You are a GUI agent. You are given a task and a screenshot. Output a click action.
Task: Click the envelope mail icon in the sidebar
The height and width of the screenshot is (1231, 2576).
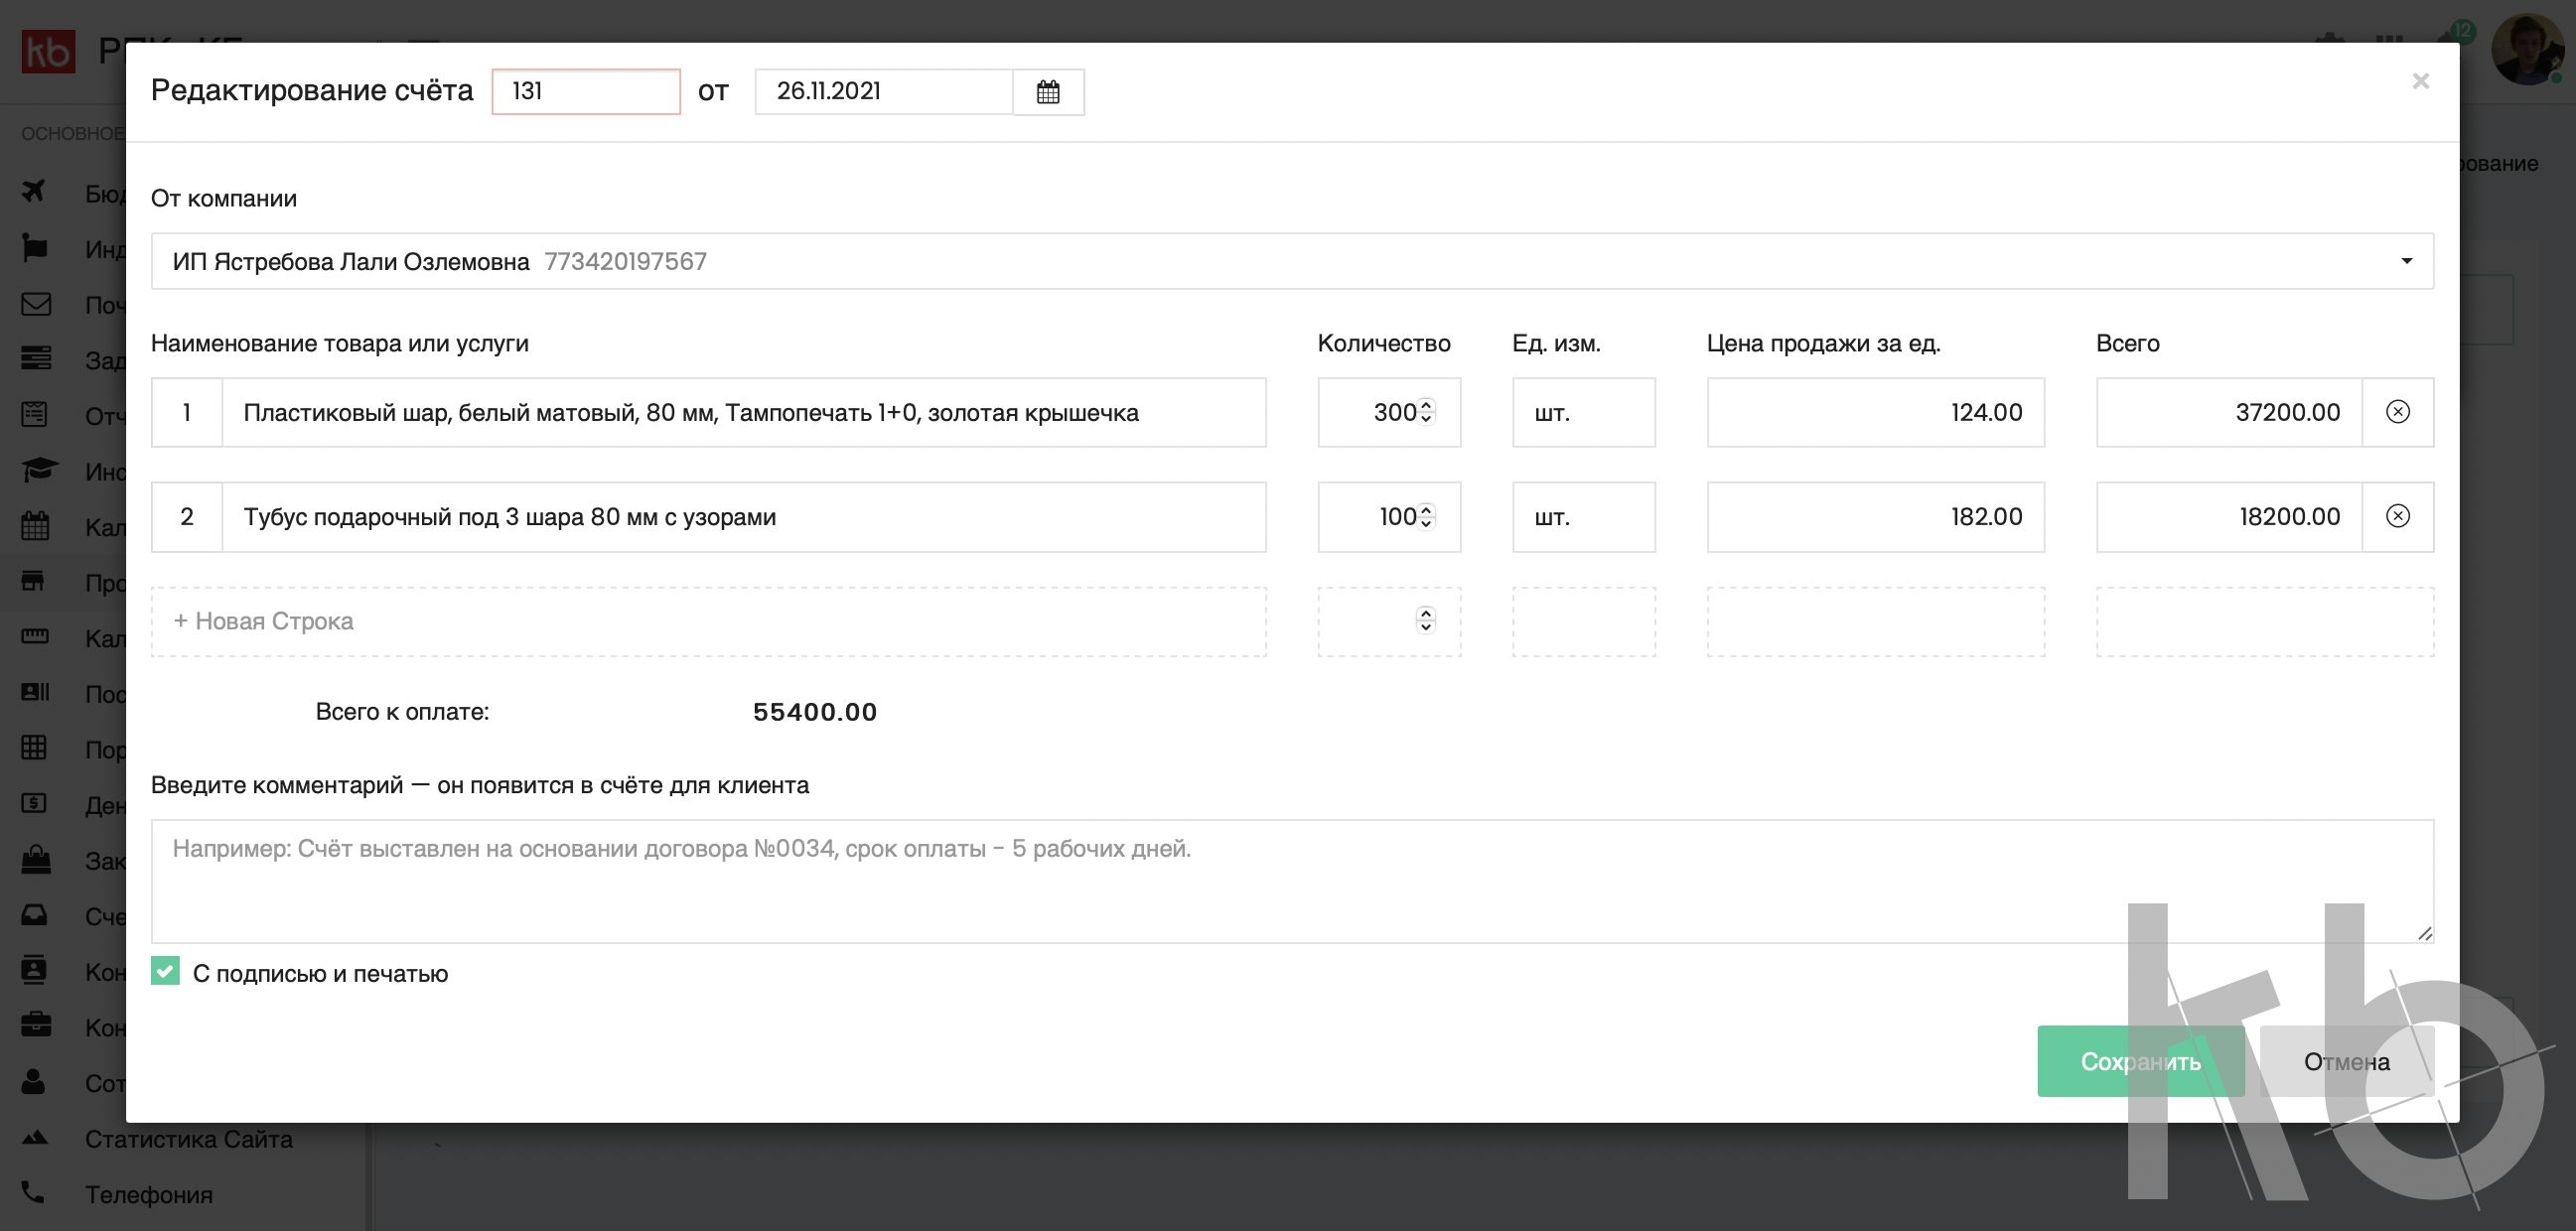tap(36, 304)
